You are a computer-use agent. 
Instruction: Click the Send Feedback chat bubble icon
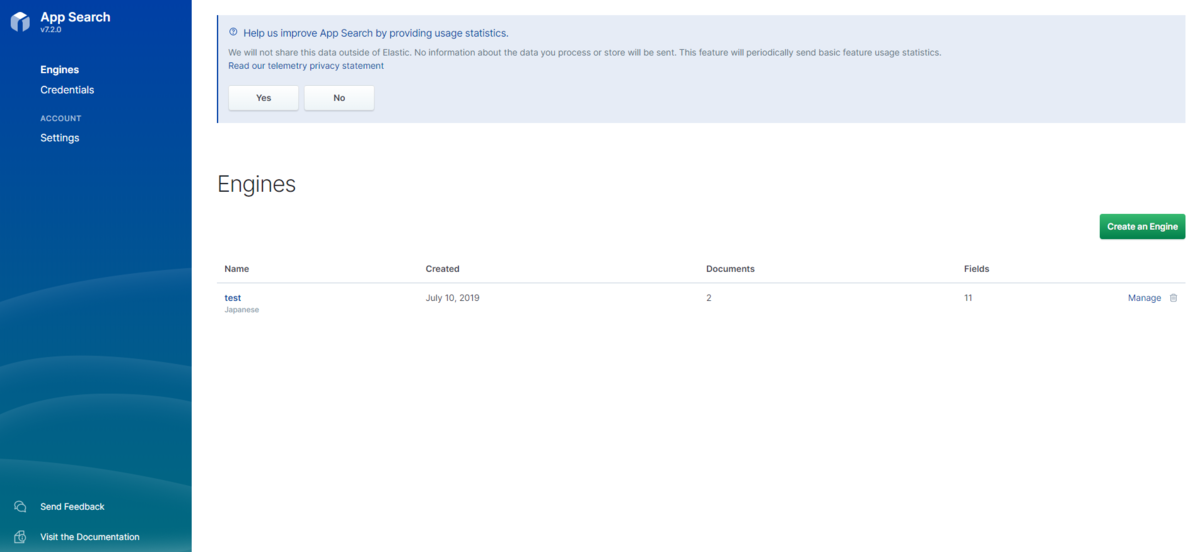tap(20, 507)
